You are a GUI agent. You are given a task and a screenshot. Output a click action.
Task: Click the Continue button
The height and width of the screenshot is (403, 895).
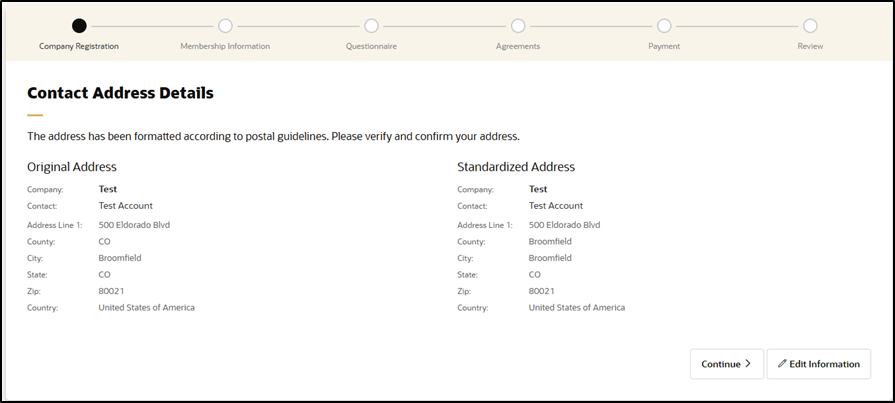(726, 364)
